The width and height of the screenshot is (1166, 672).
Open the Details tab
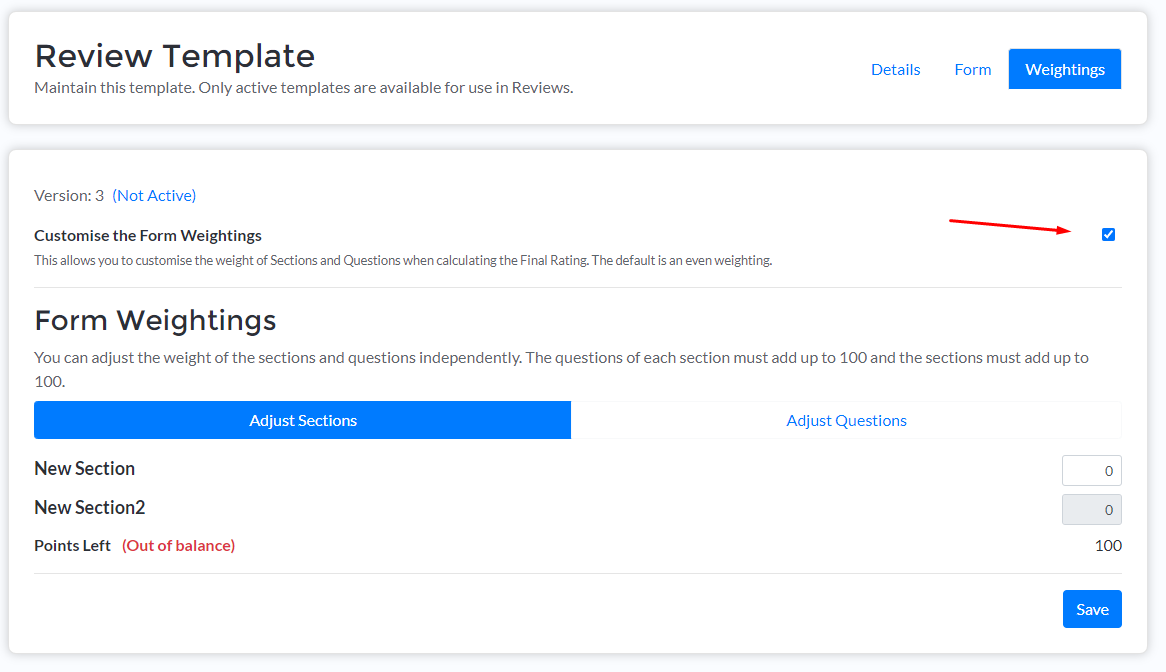pyautogui.click(x=895, y=69)
